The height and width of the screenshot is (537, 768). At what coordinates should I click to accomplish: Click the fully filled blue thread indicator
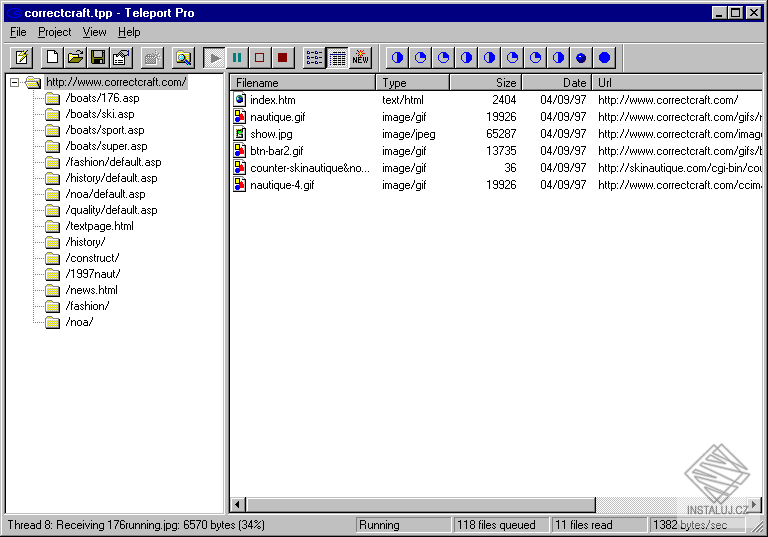pyautogui.click(x=604, y=58)
